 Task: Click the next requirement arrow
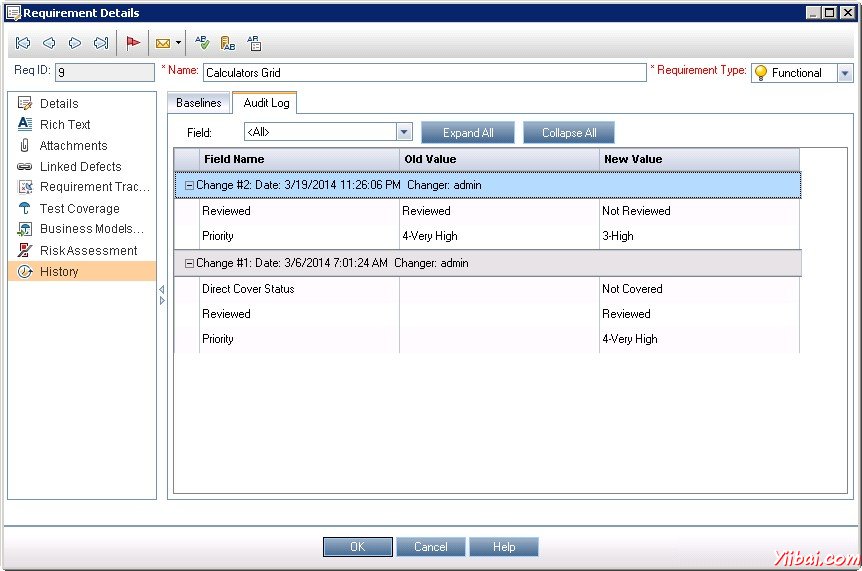[75, 43]
